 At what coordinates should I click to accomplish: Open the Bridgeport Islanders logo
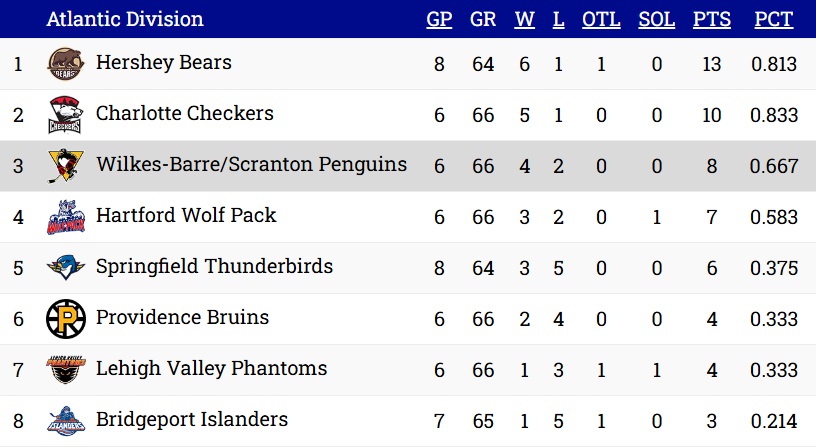point(66,420)
